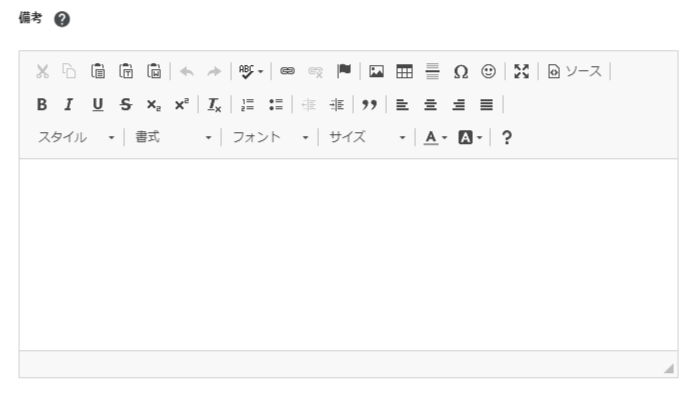The width and height of the screenshot is (696, 394).
Task: Insert an image with the picture icon
Action: (x=376, y=71)
